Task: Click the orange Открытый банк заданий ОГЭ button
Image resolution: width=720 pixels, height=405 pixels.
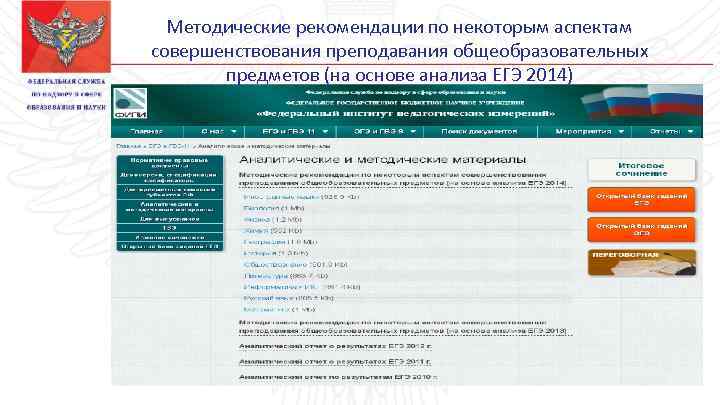Action: (641, 229)
